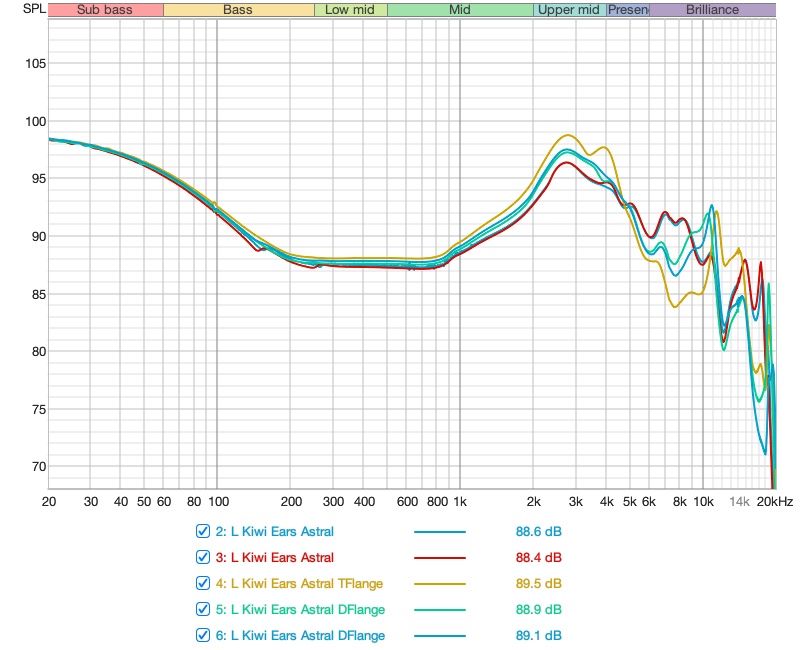Click the 1k frequency axis label
This screenshot has width=800, height=650.
click(x=460, y=502)
